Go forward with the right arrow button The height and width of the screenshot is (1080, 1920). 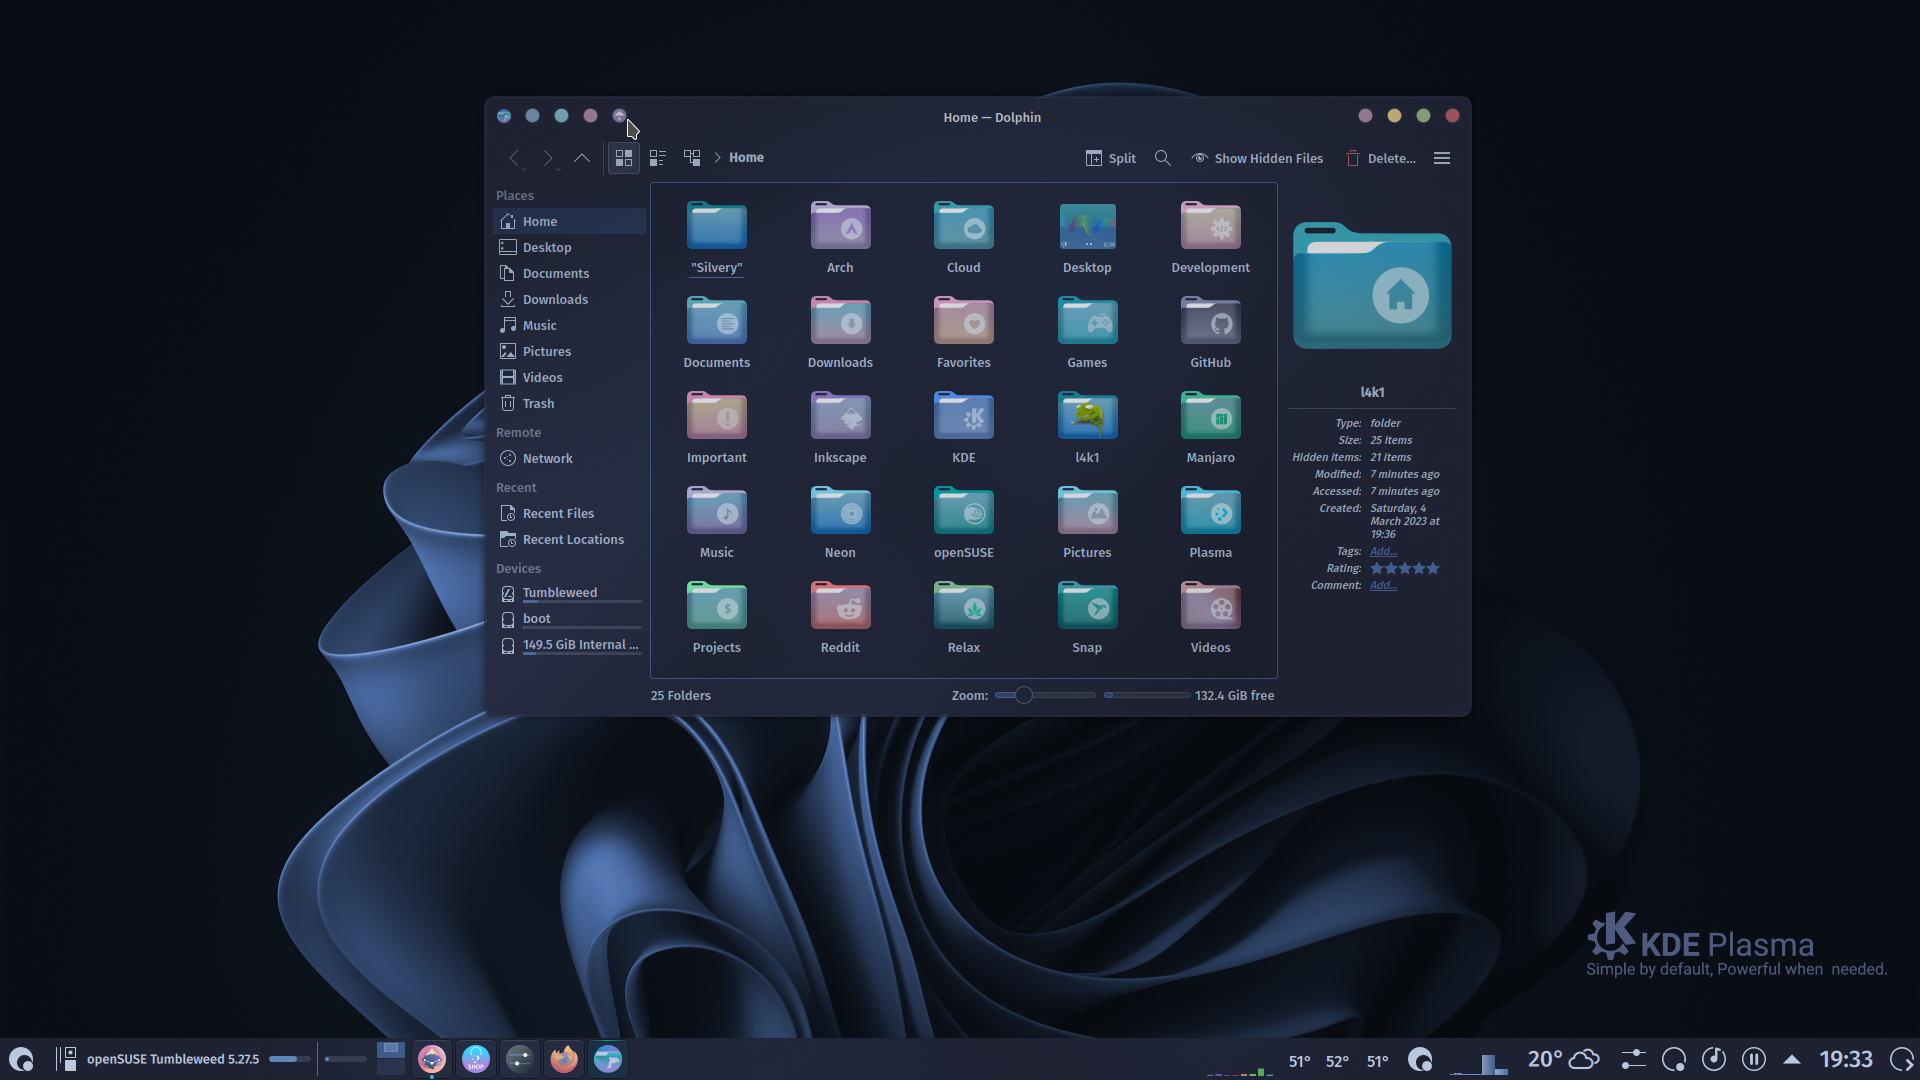pos(547,158)
